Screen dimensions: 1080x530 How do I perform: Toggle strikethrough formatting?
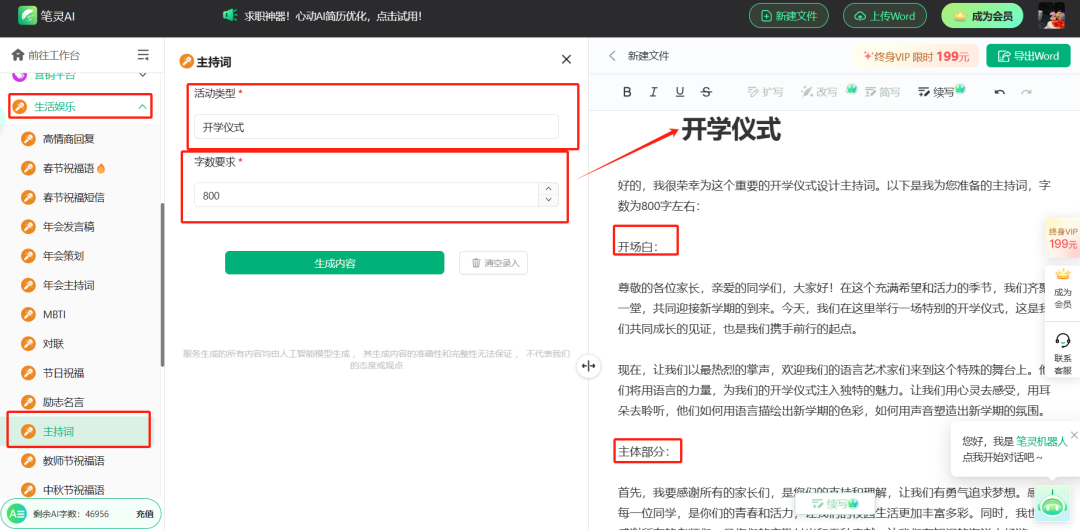[706, 92]
